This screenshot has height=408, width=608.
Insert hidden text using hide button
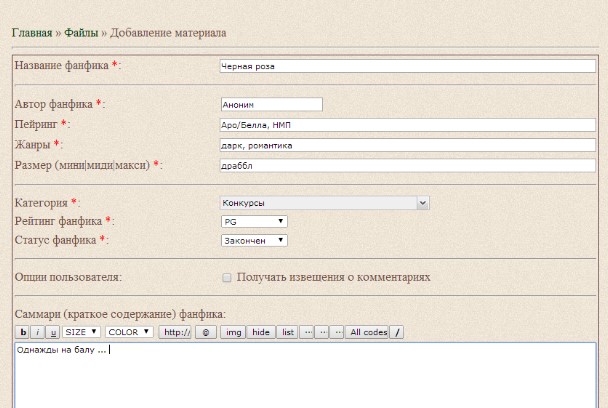(x=261, y=332)
